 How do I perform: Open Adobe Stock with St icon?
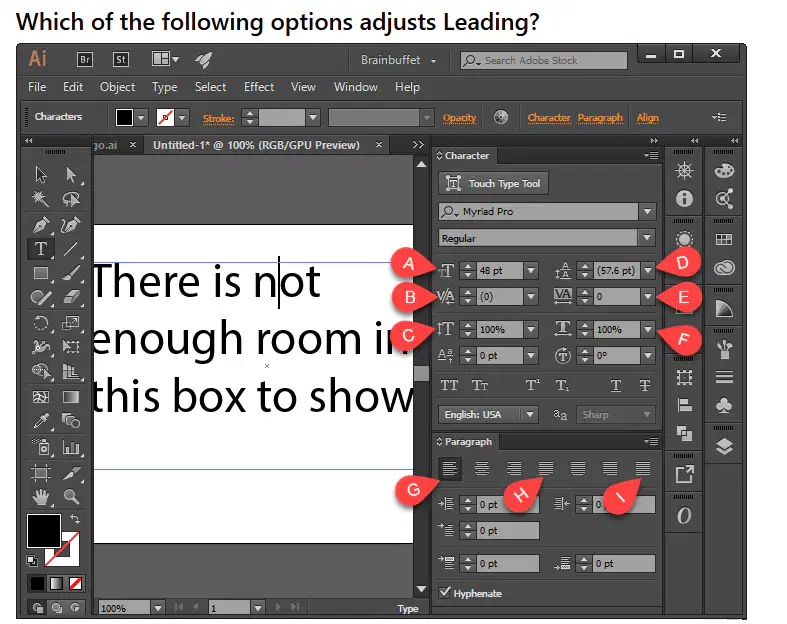tap(121, 60)
